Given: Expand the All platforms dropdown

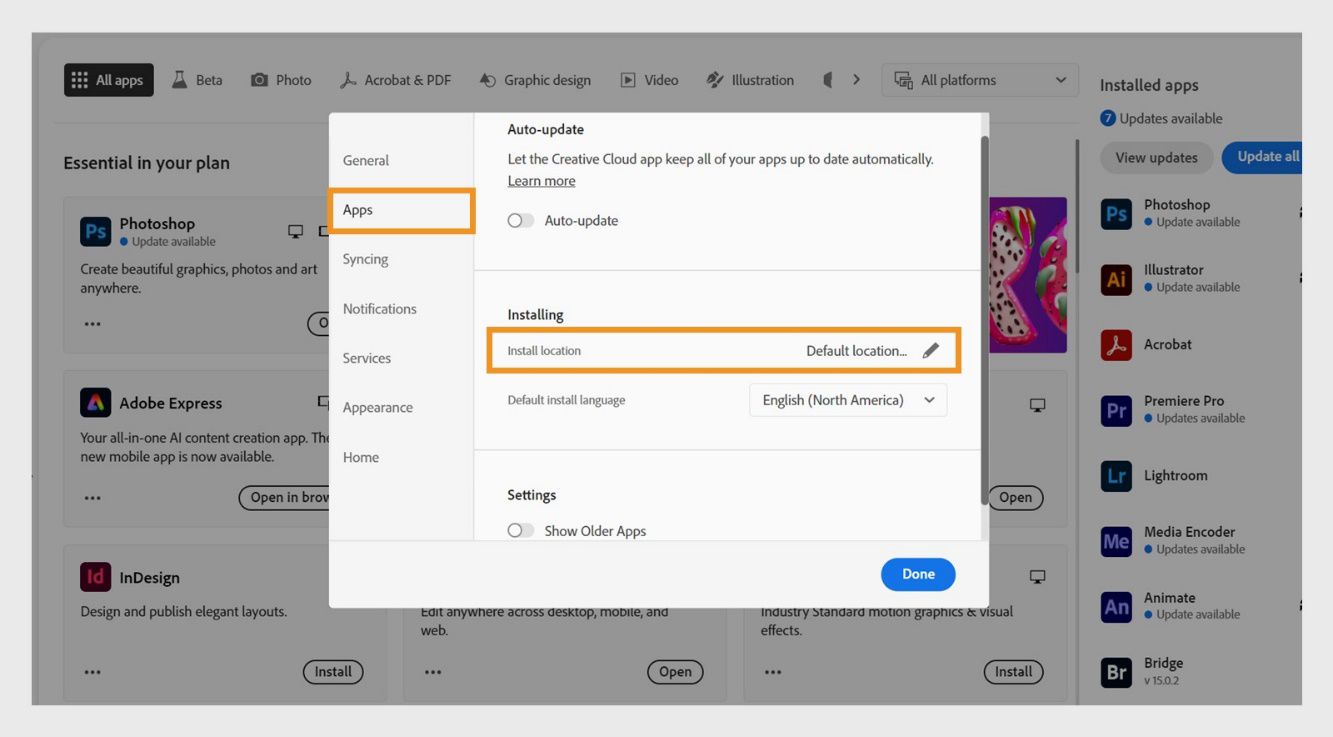Looking at the screenshot, I should [x=980, y=80].
